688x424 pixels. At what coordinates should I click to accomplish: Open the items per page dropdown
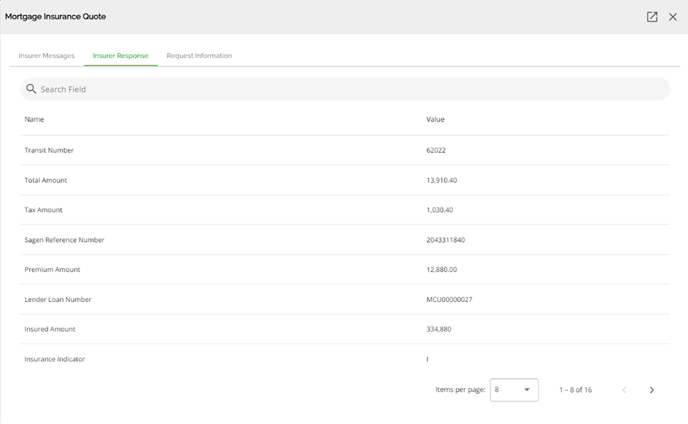point(514,390)
